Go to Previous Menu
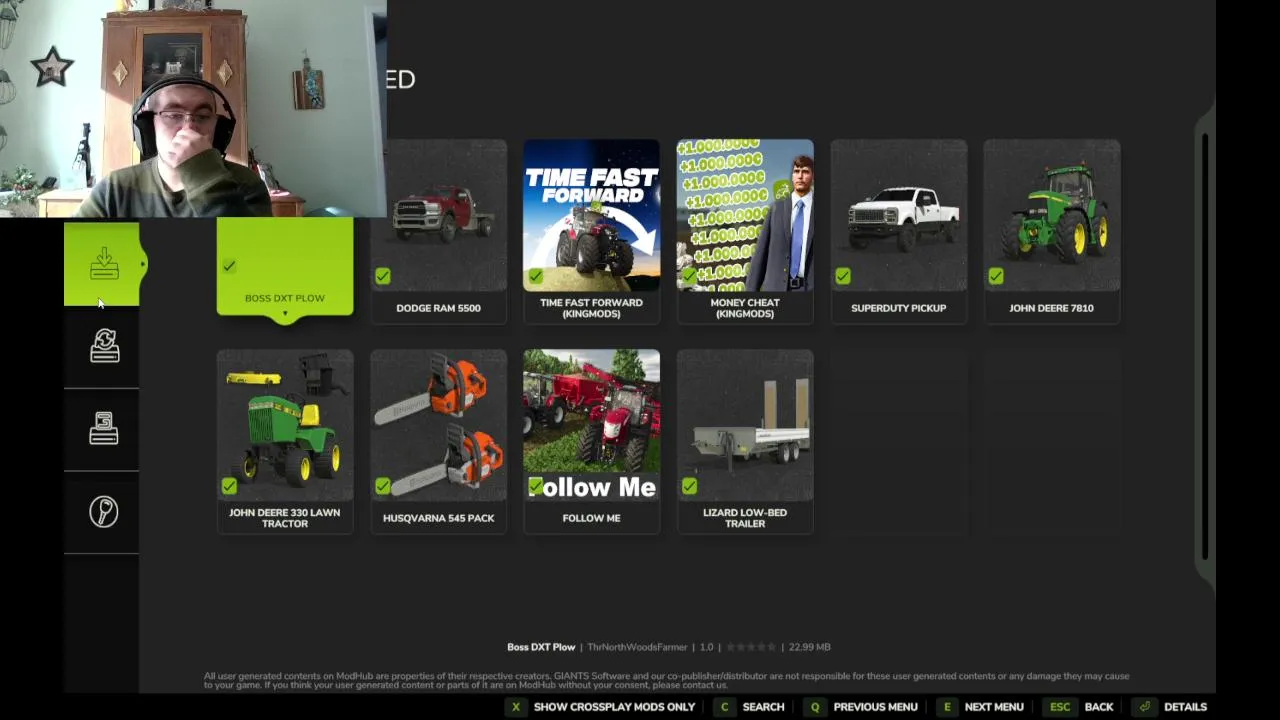The width and height of the screenshot is (1280, 720). tap(875, 707)
